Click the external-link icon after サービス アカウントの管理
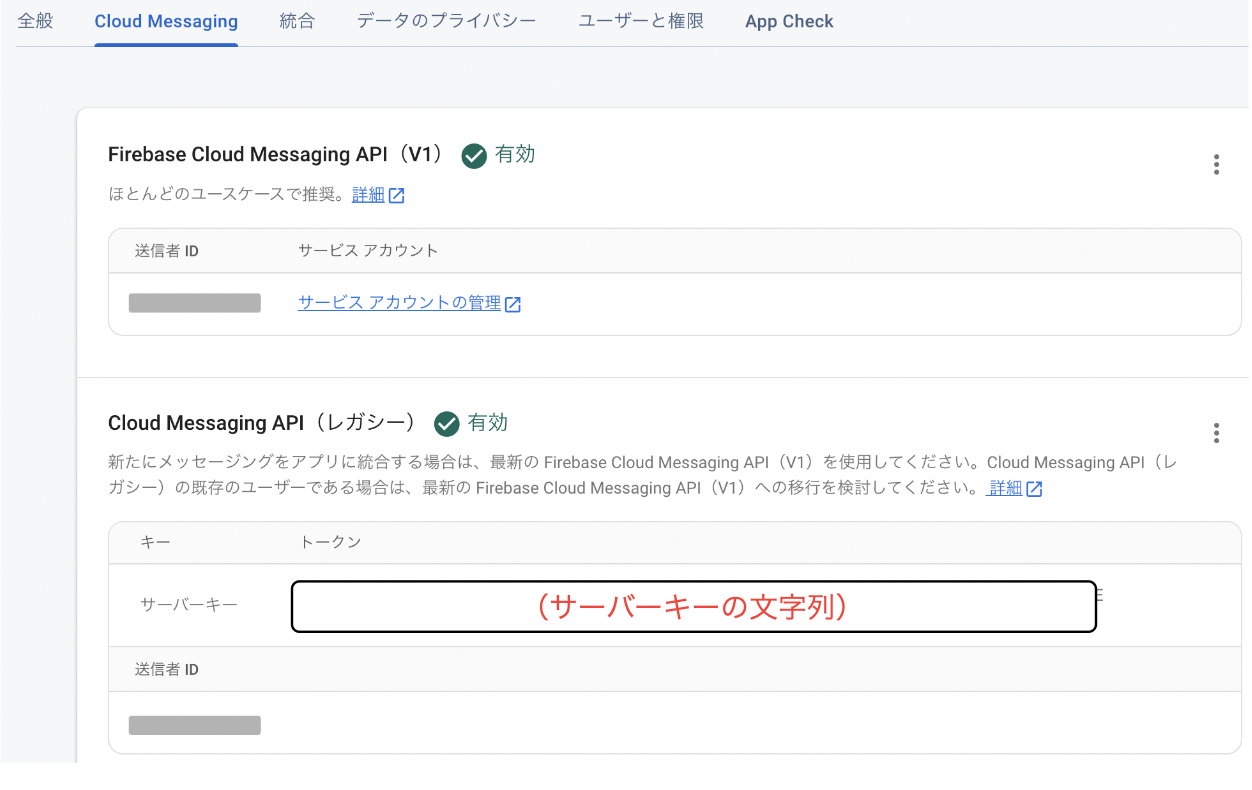The height and width of the screenshot is (790, 1252). (513, 304)
